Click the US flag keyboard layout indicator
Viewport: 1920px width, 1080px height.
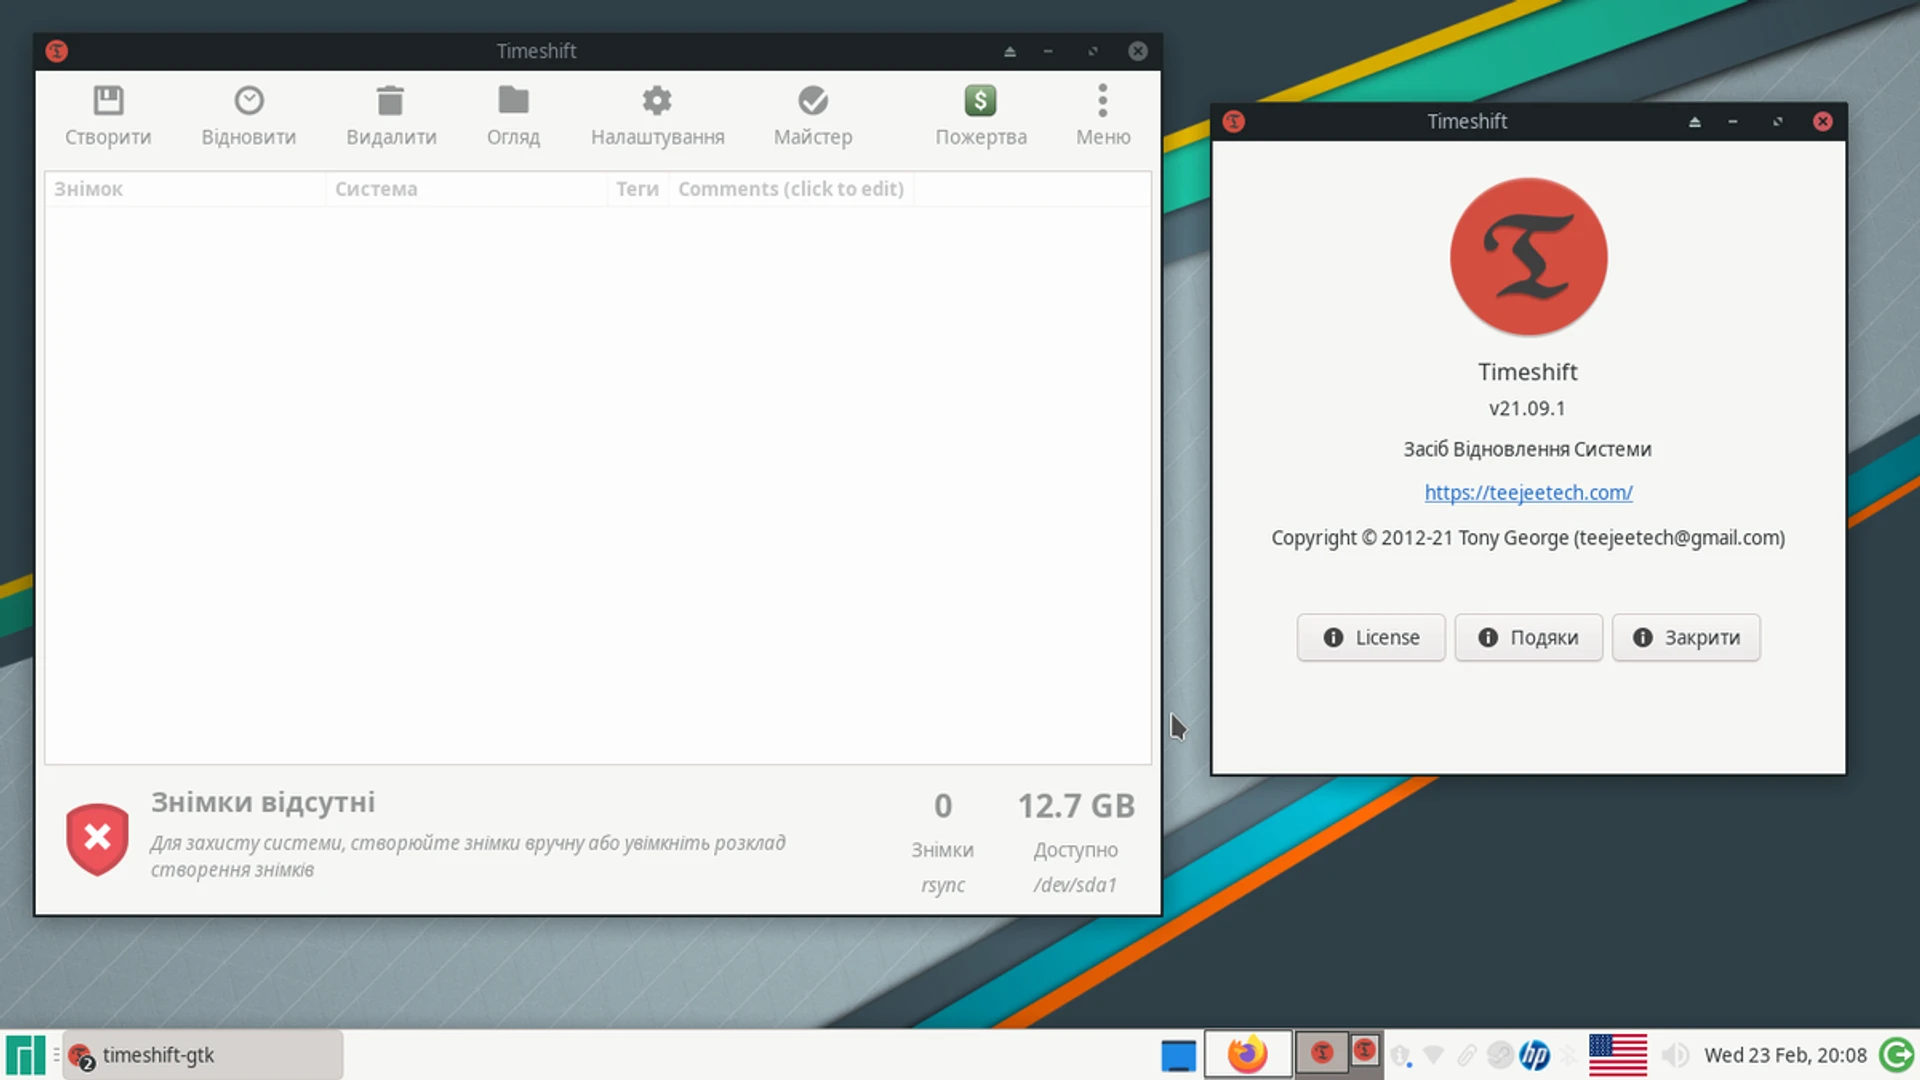click(1617, 1055)
